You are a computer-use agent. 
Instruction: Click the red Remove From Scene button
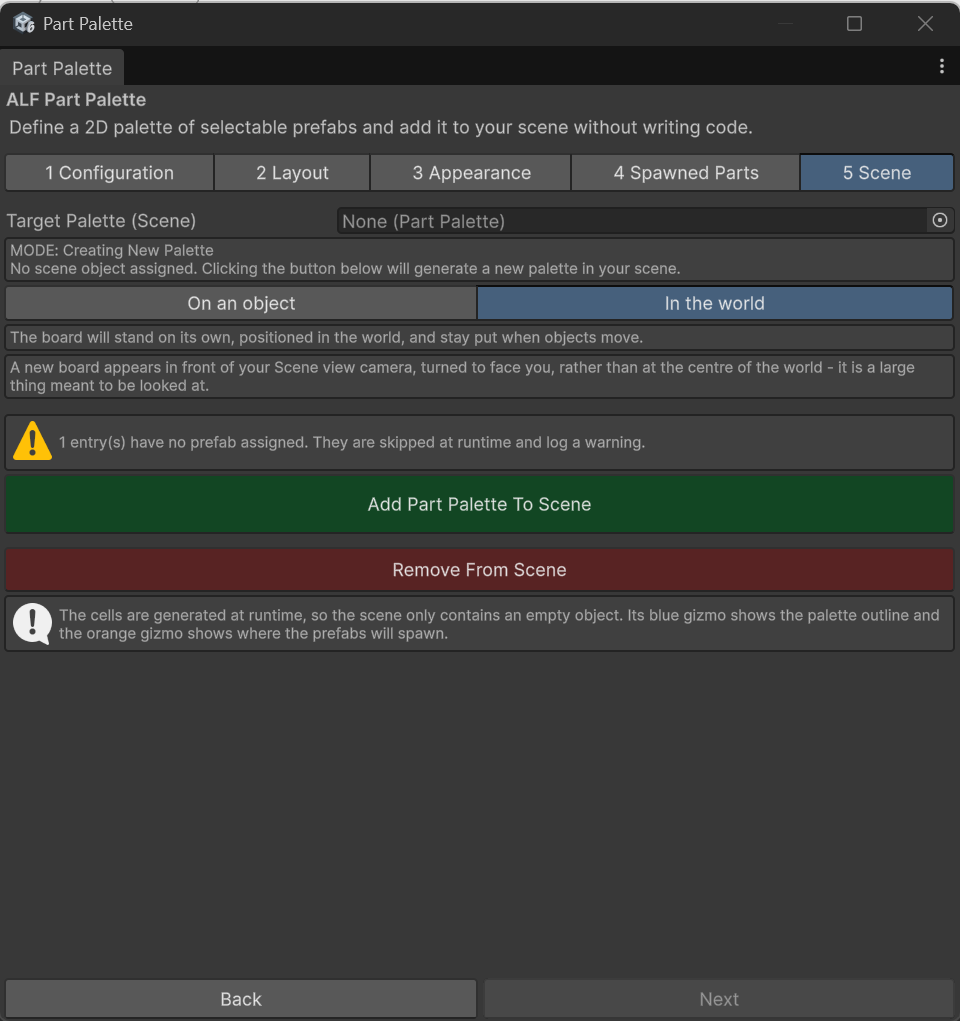[479, 570]
